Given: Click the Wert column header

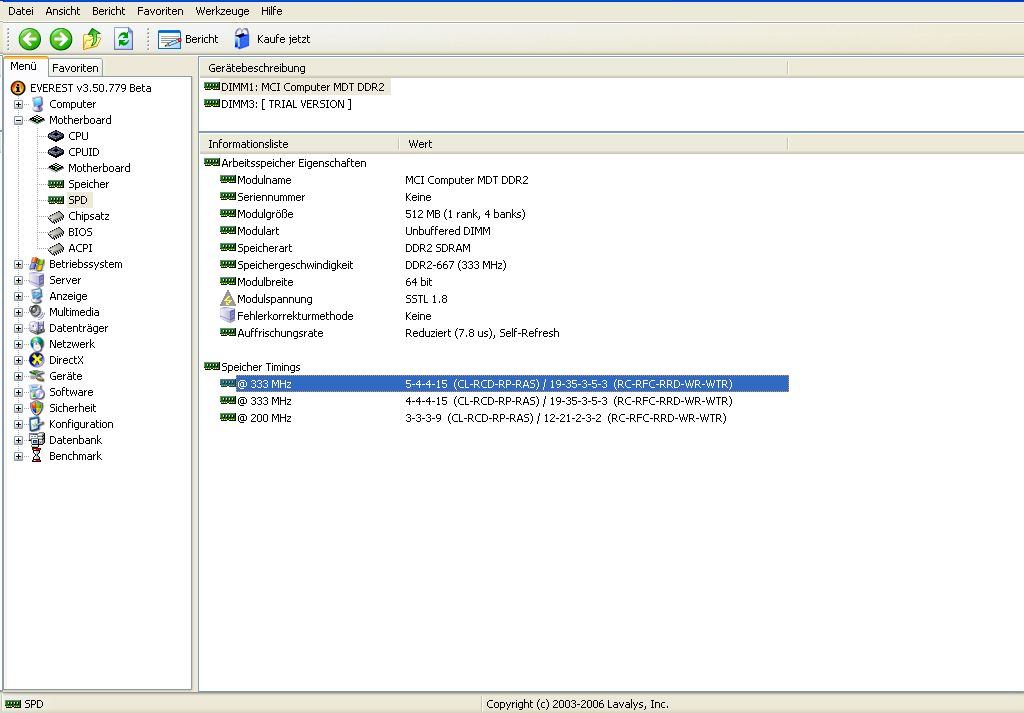Looking at the screenshot, I should click(x=593, y=144).
